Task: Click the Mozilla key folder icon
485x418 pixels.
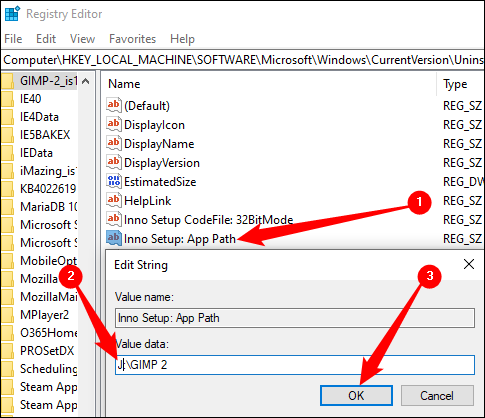Action: coord(7,279)
